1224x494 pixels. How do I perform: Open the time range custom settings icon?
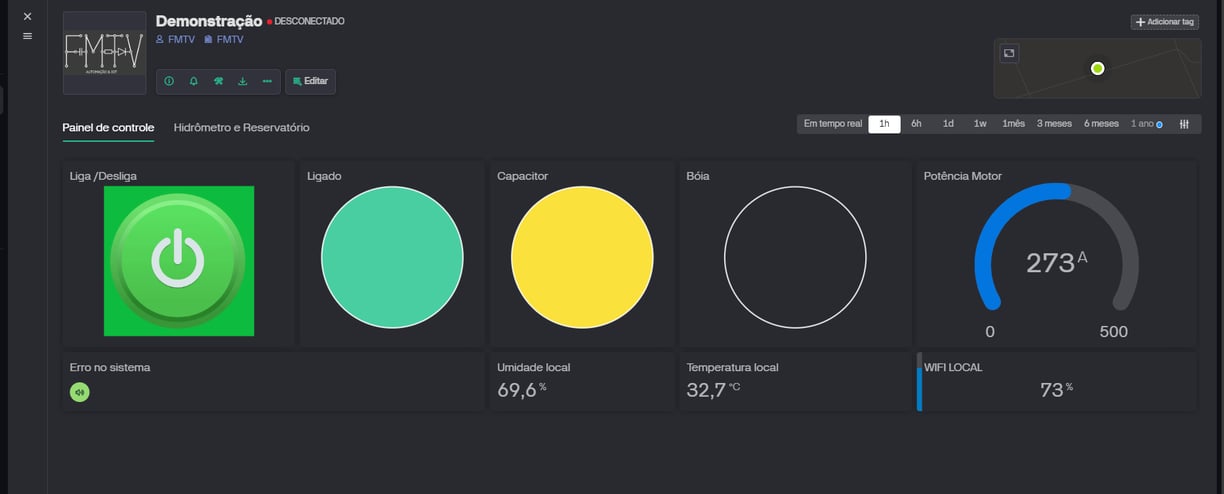(1184, 124)
